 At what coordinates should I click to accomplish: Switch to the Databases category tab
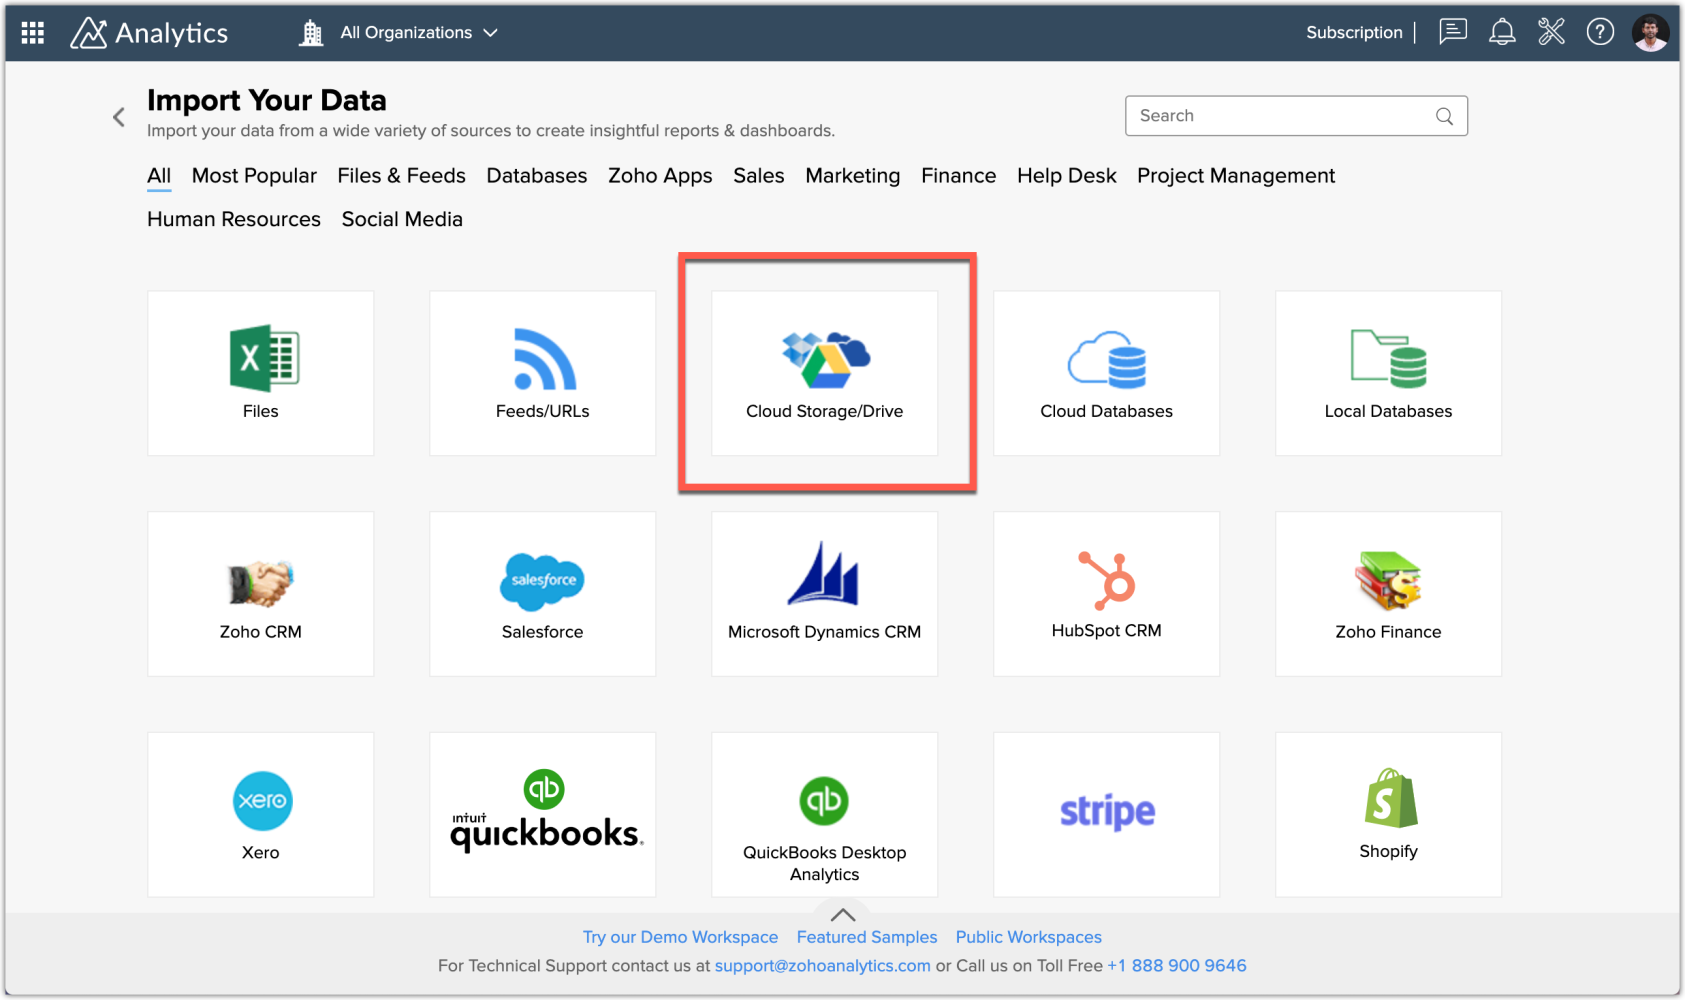[x=536, y=176]
